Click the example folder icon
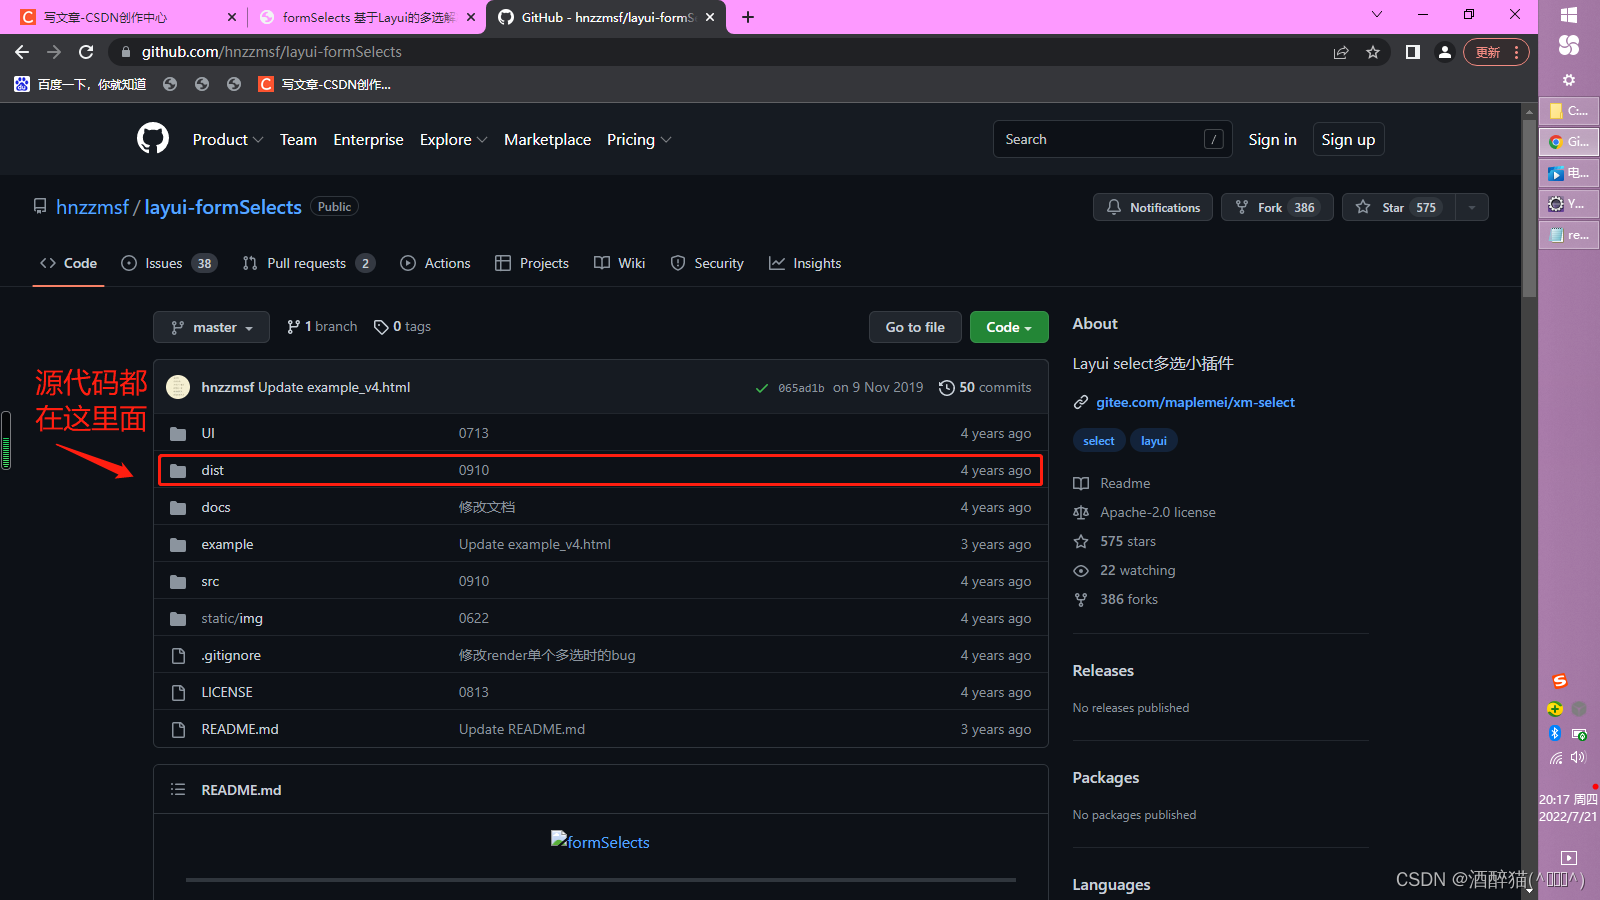Viewport: 1600px width, 900px height. coord(178,544)
